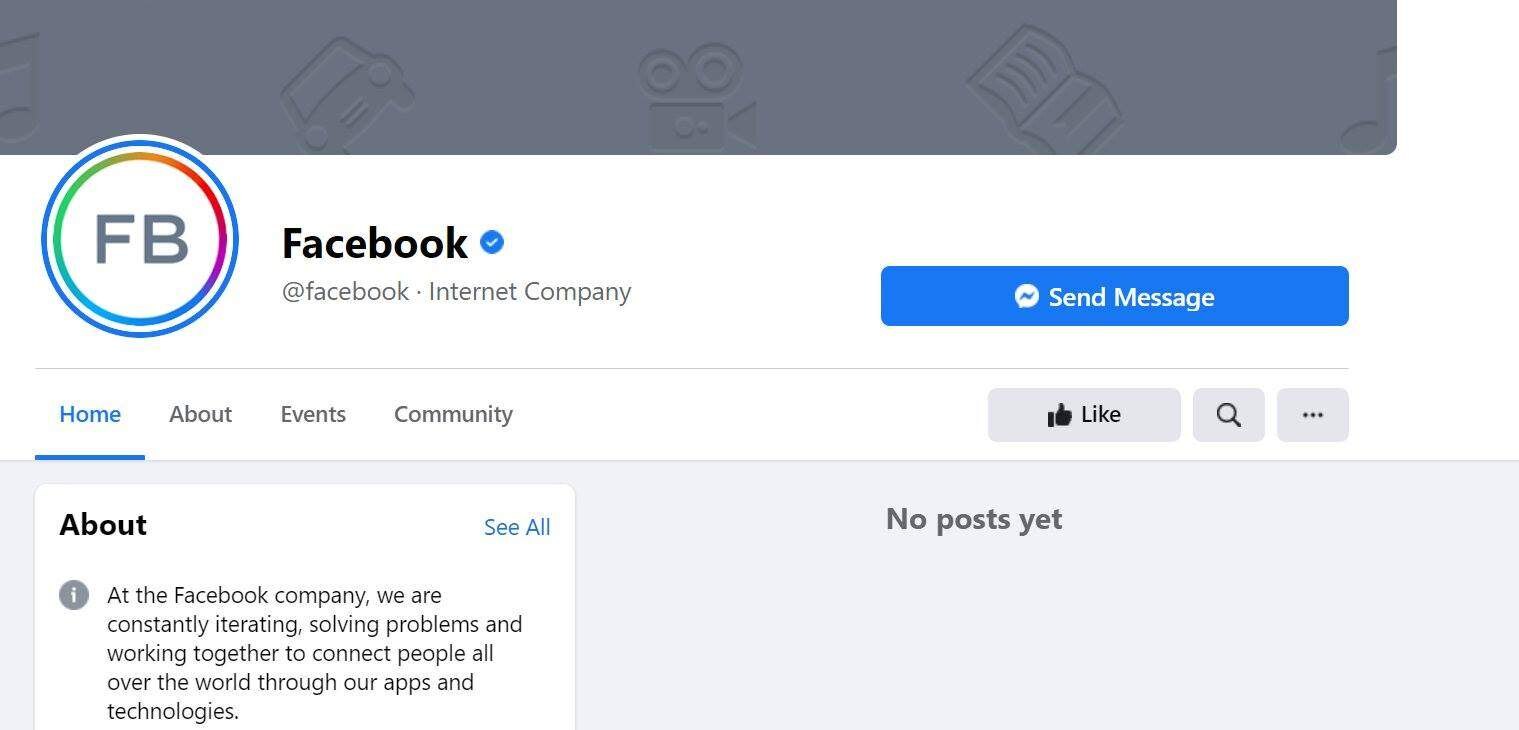Click the About section heading
The height and width of the screenshot is (730, 1519).
(103, 525)
